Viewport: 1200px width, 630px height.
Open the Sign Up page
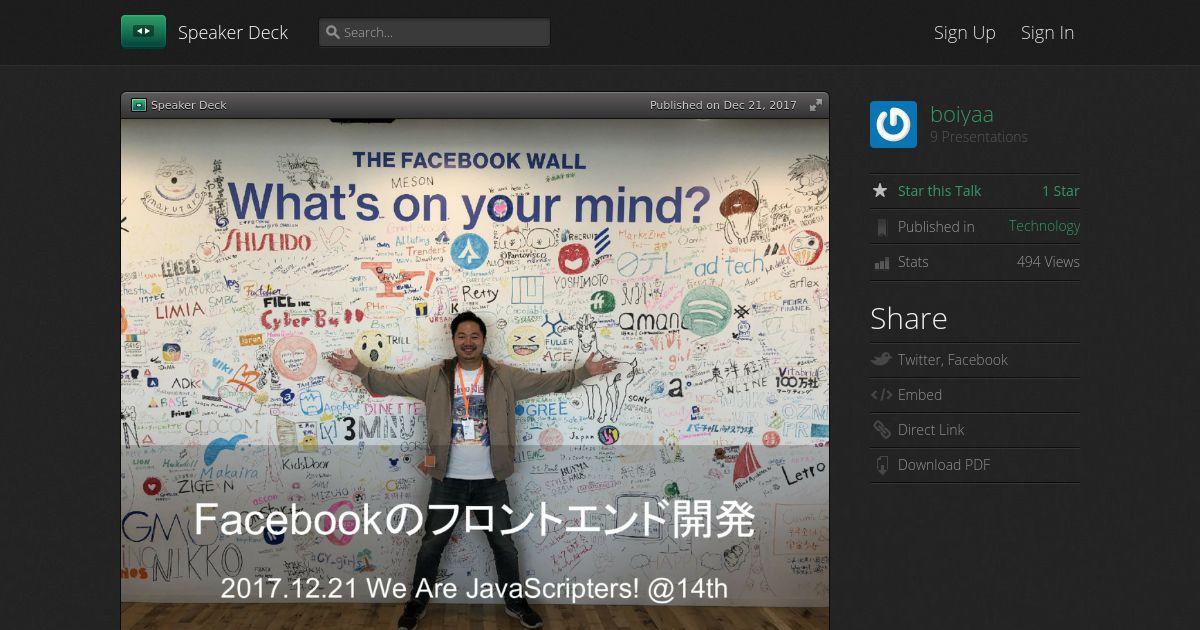coord(965,32)
